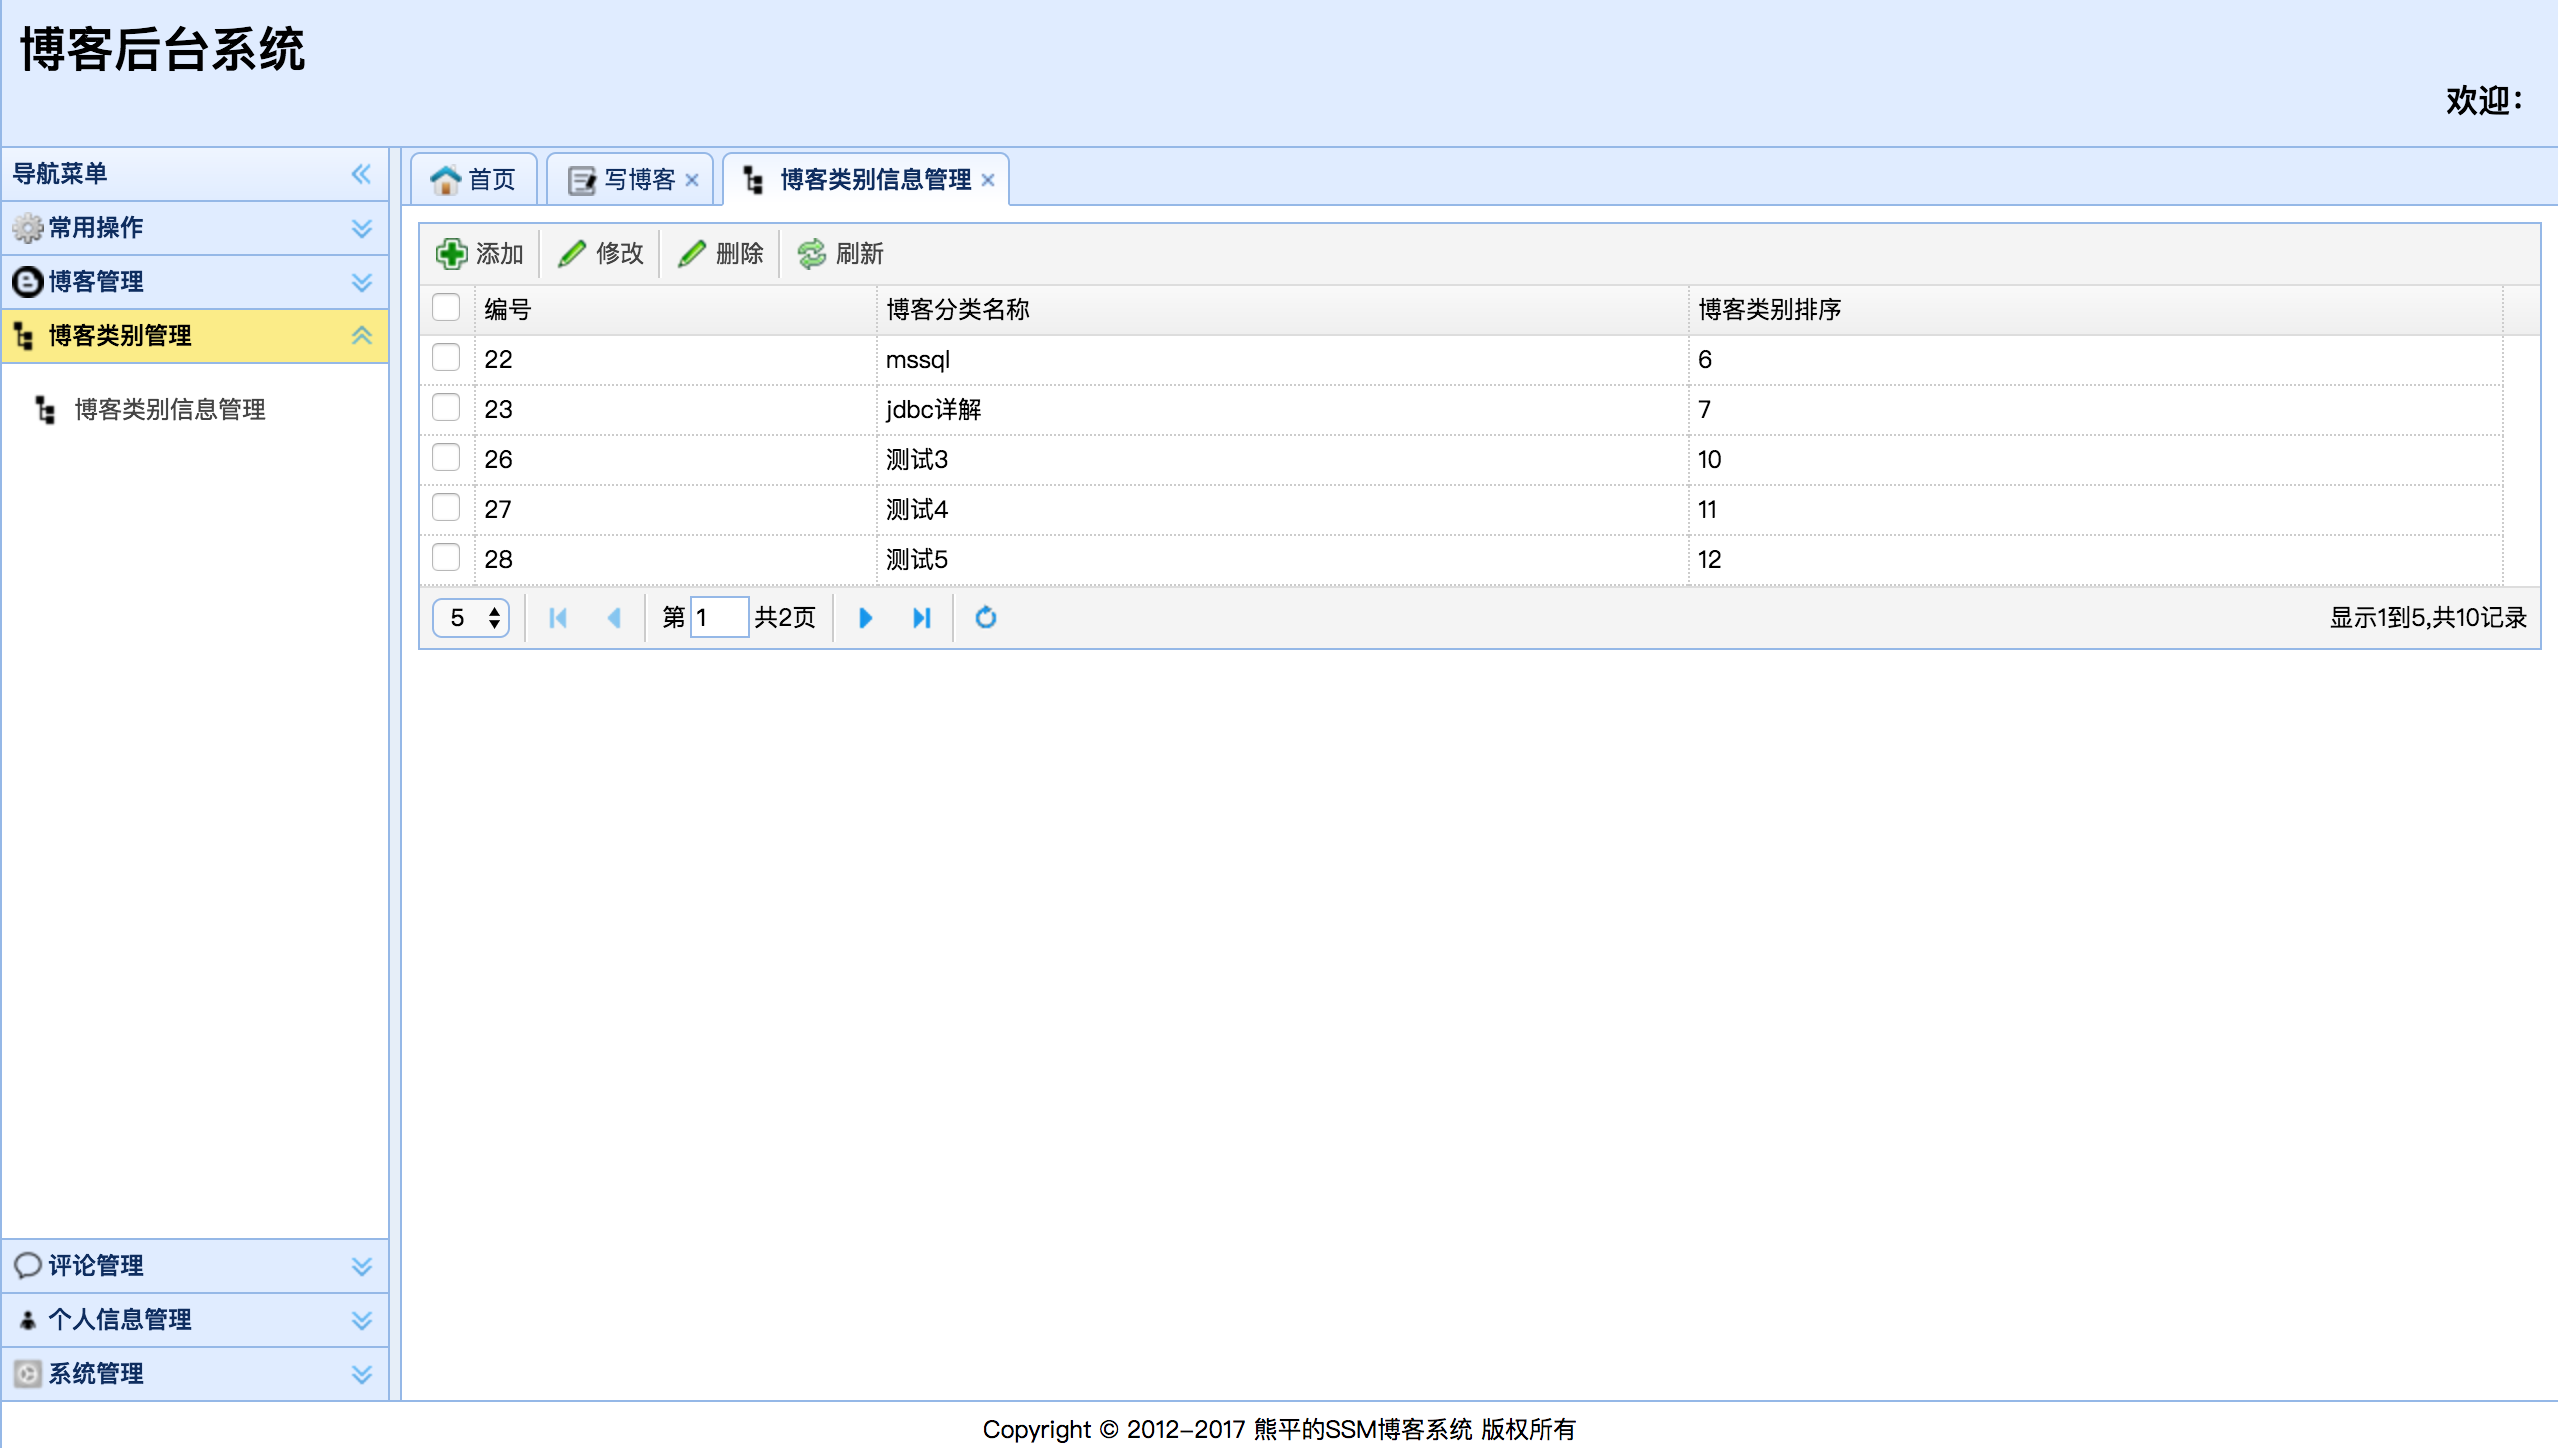Click the 添加 button label

click(500, 254)
